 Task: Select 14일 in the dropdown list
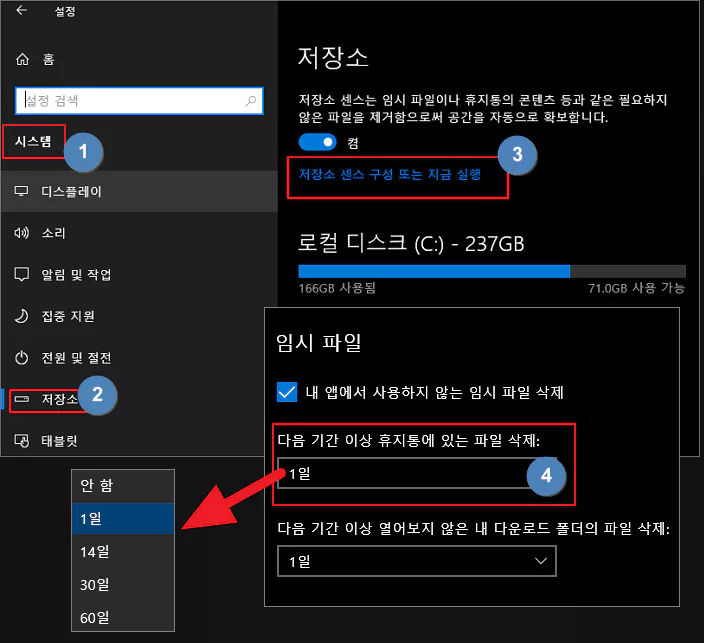point(123,551)
